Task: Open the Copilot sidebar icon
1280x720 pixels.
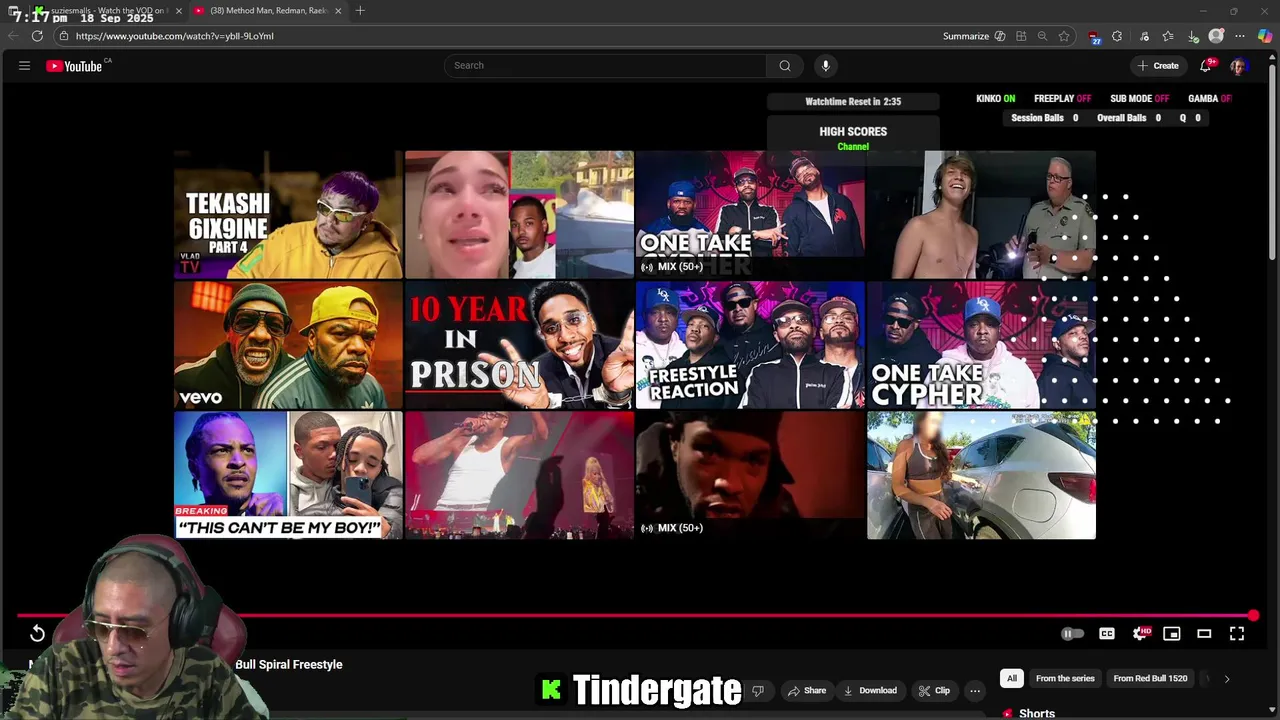Action: coord(1265,36)
